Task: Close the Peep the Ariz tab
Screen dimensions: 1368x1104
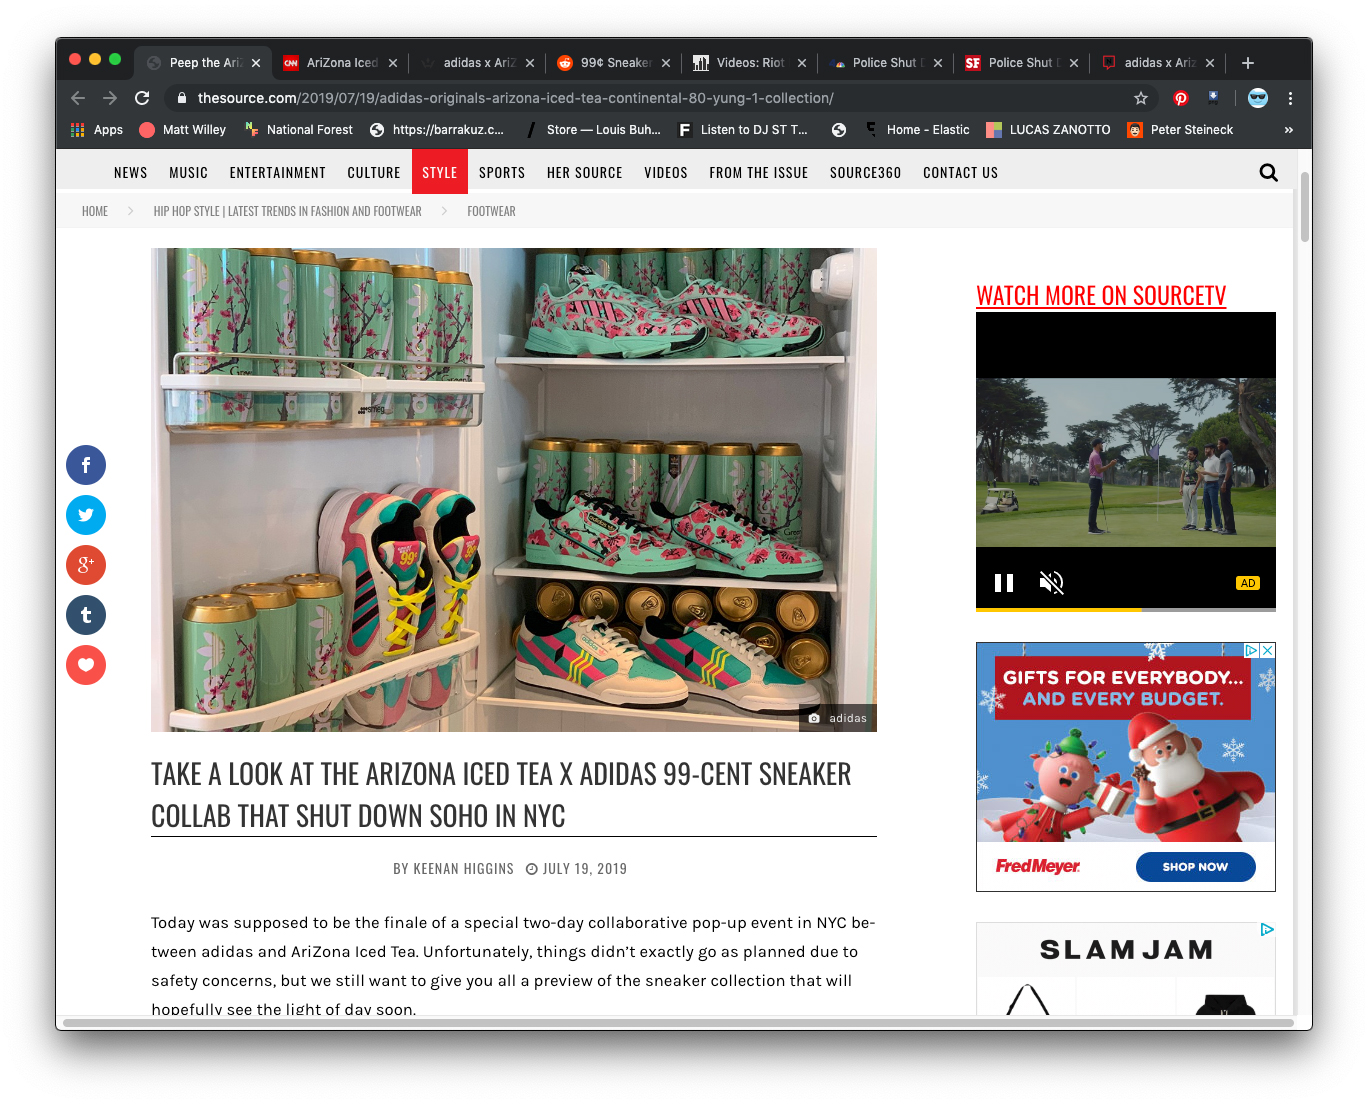Action: (x=256, y=63)
